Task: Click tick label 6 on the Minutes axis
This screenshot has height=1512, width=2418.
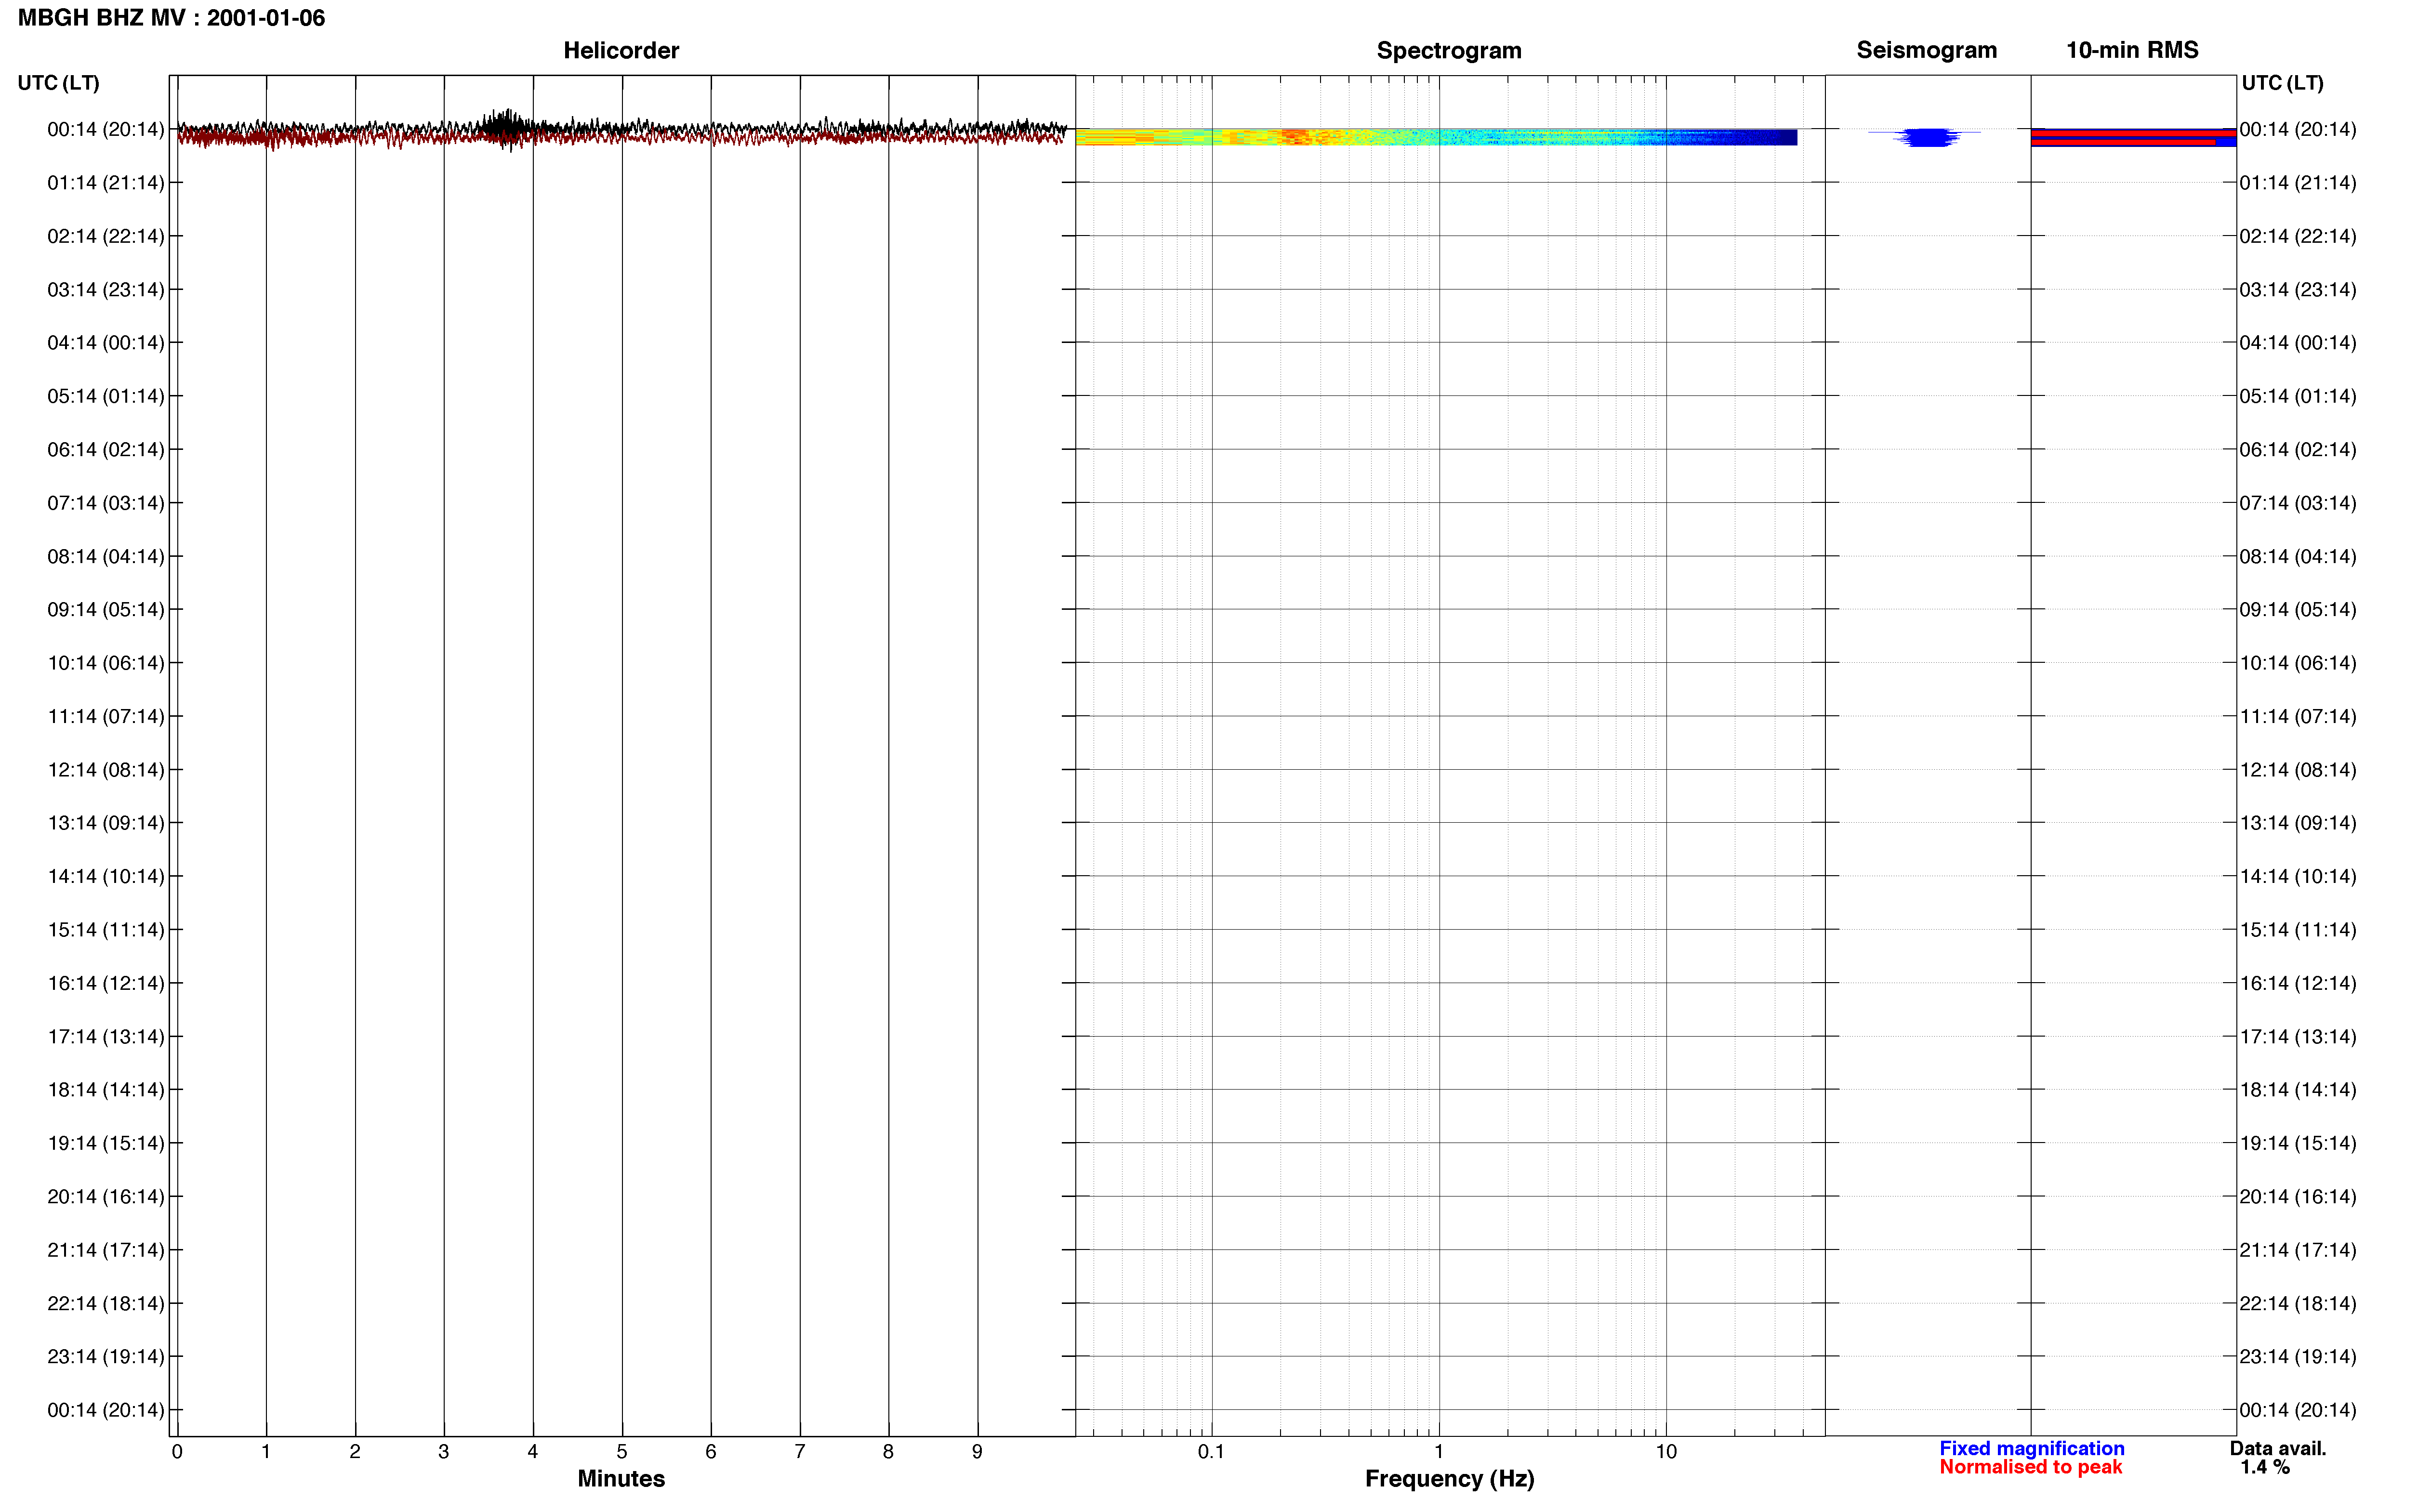Action: pos(711,1452)
